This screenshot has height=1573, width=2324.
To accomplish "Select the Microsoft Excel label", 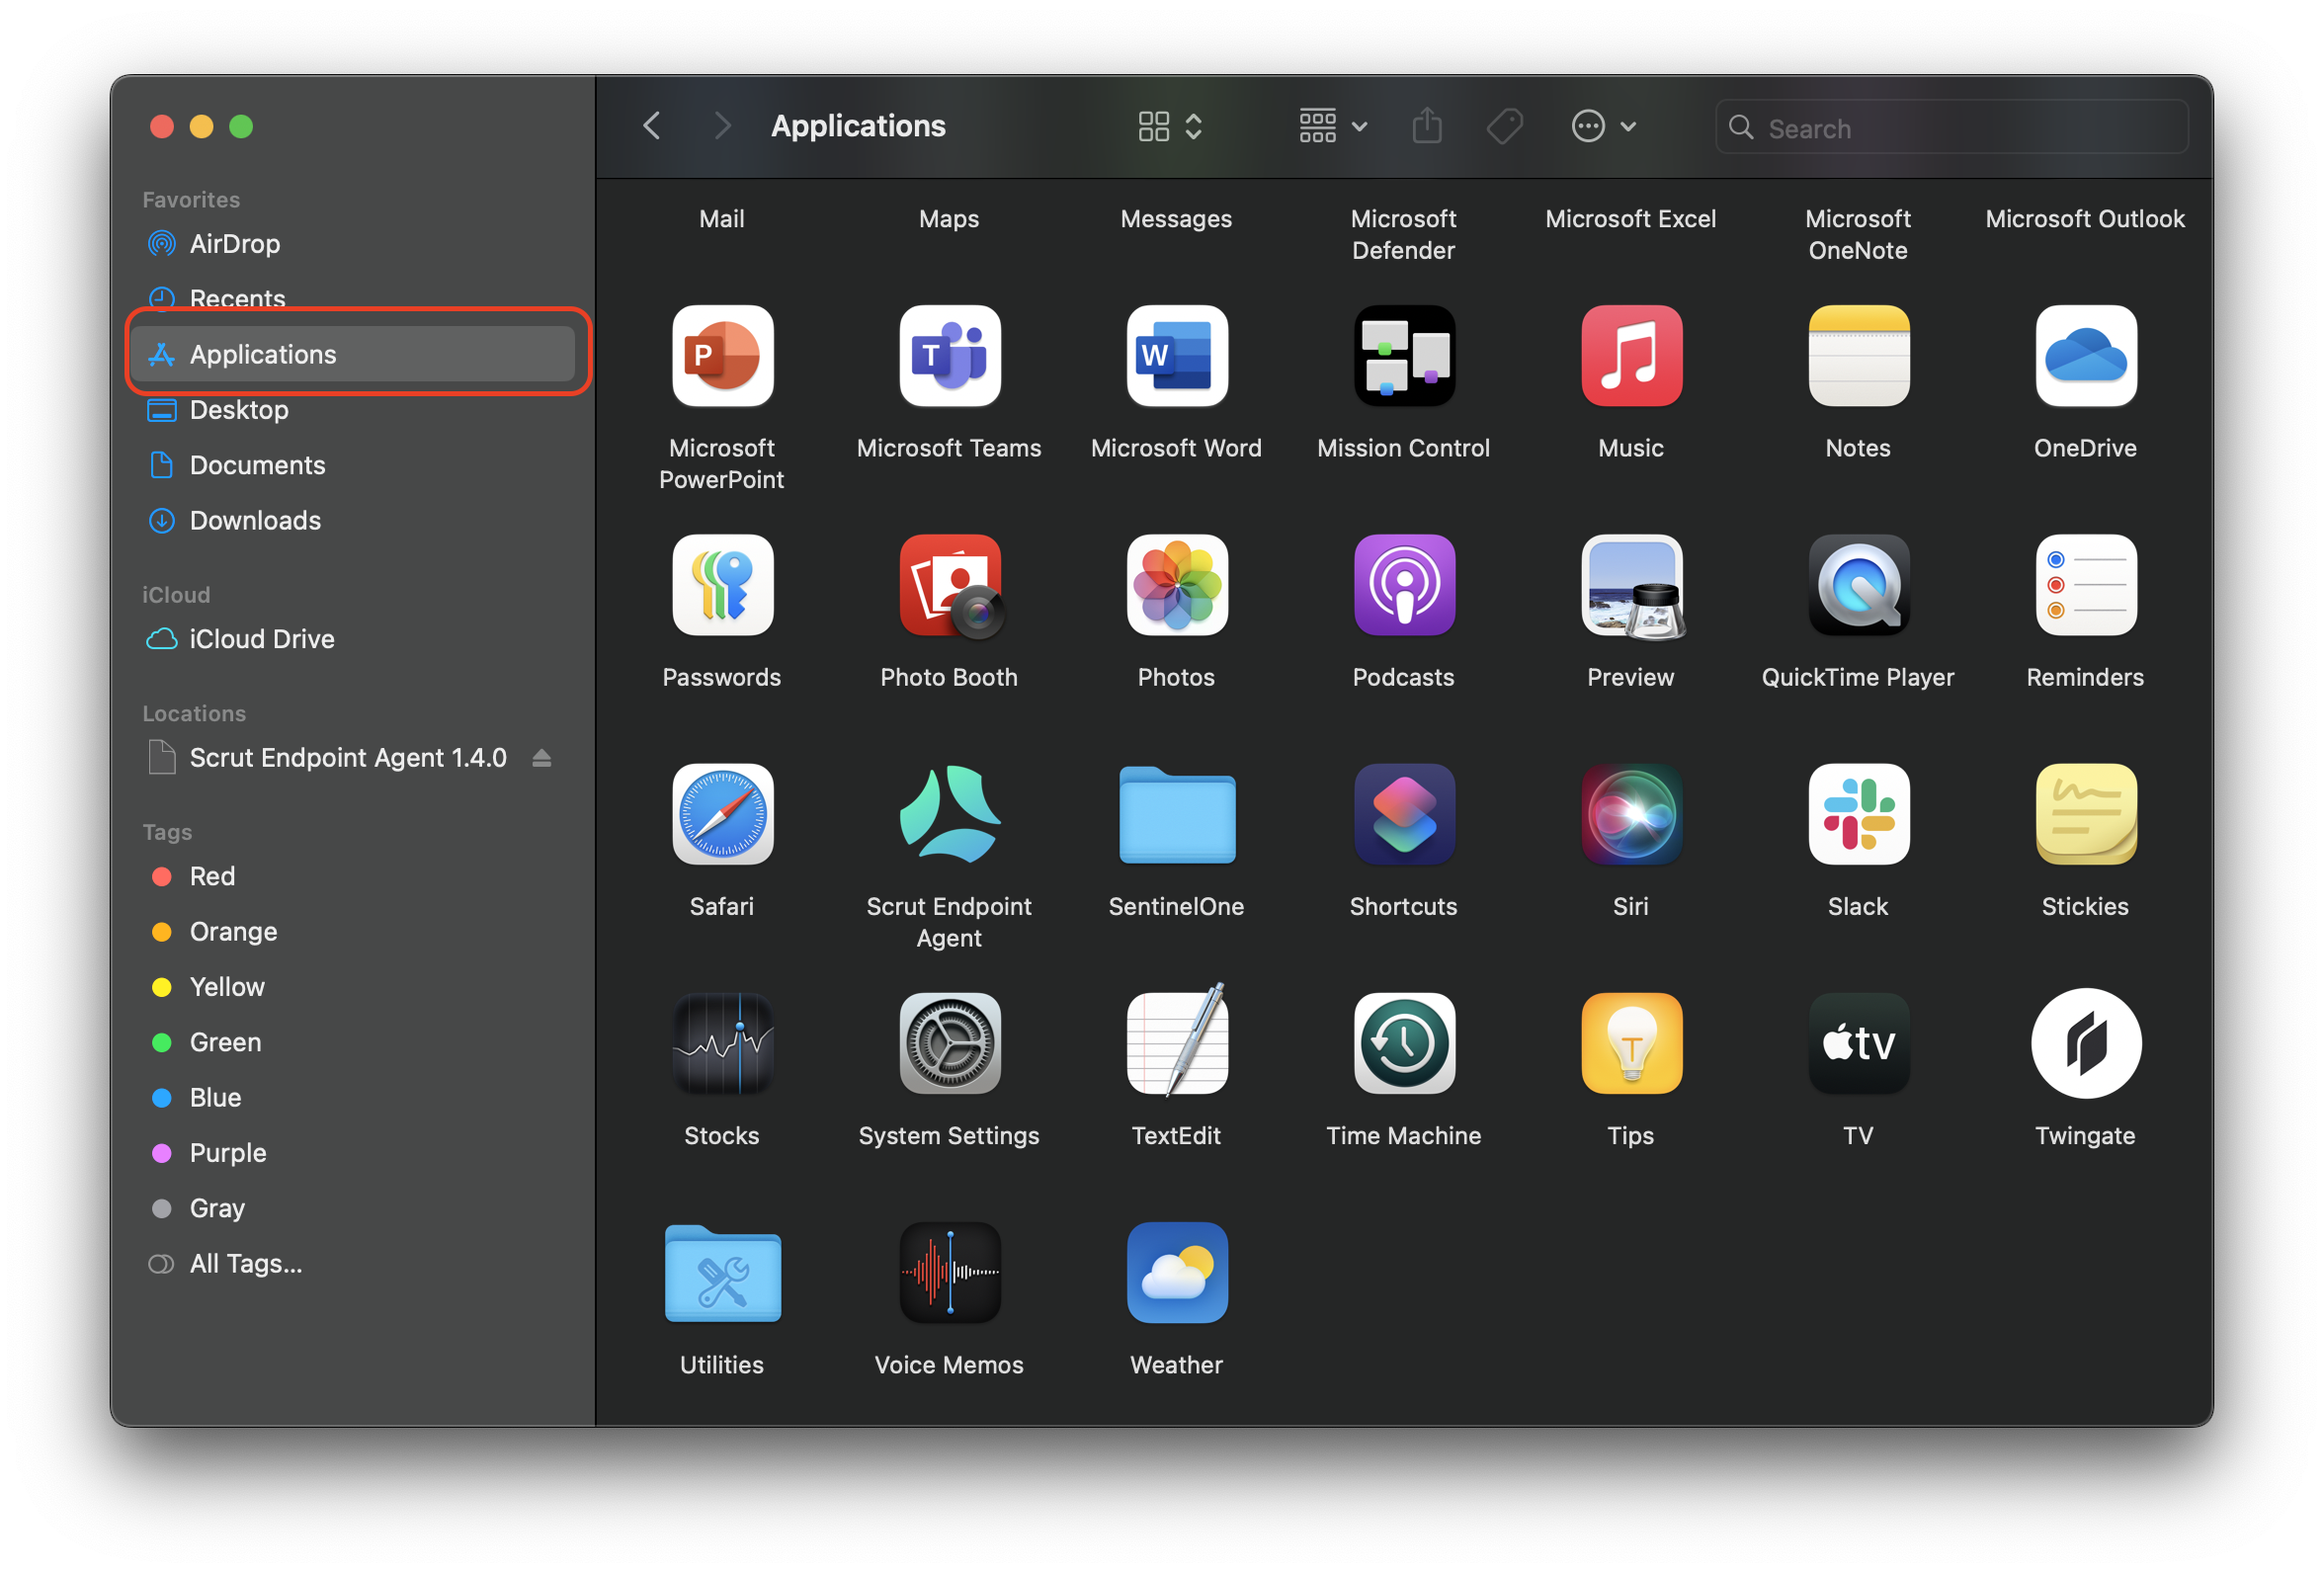I will pos(1630,219).
